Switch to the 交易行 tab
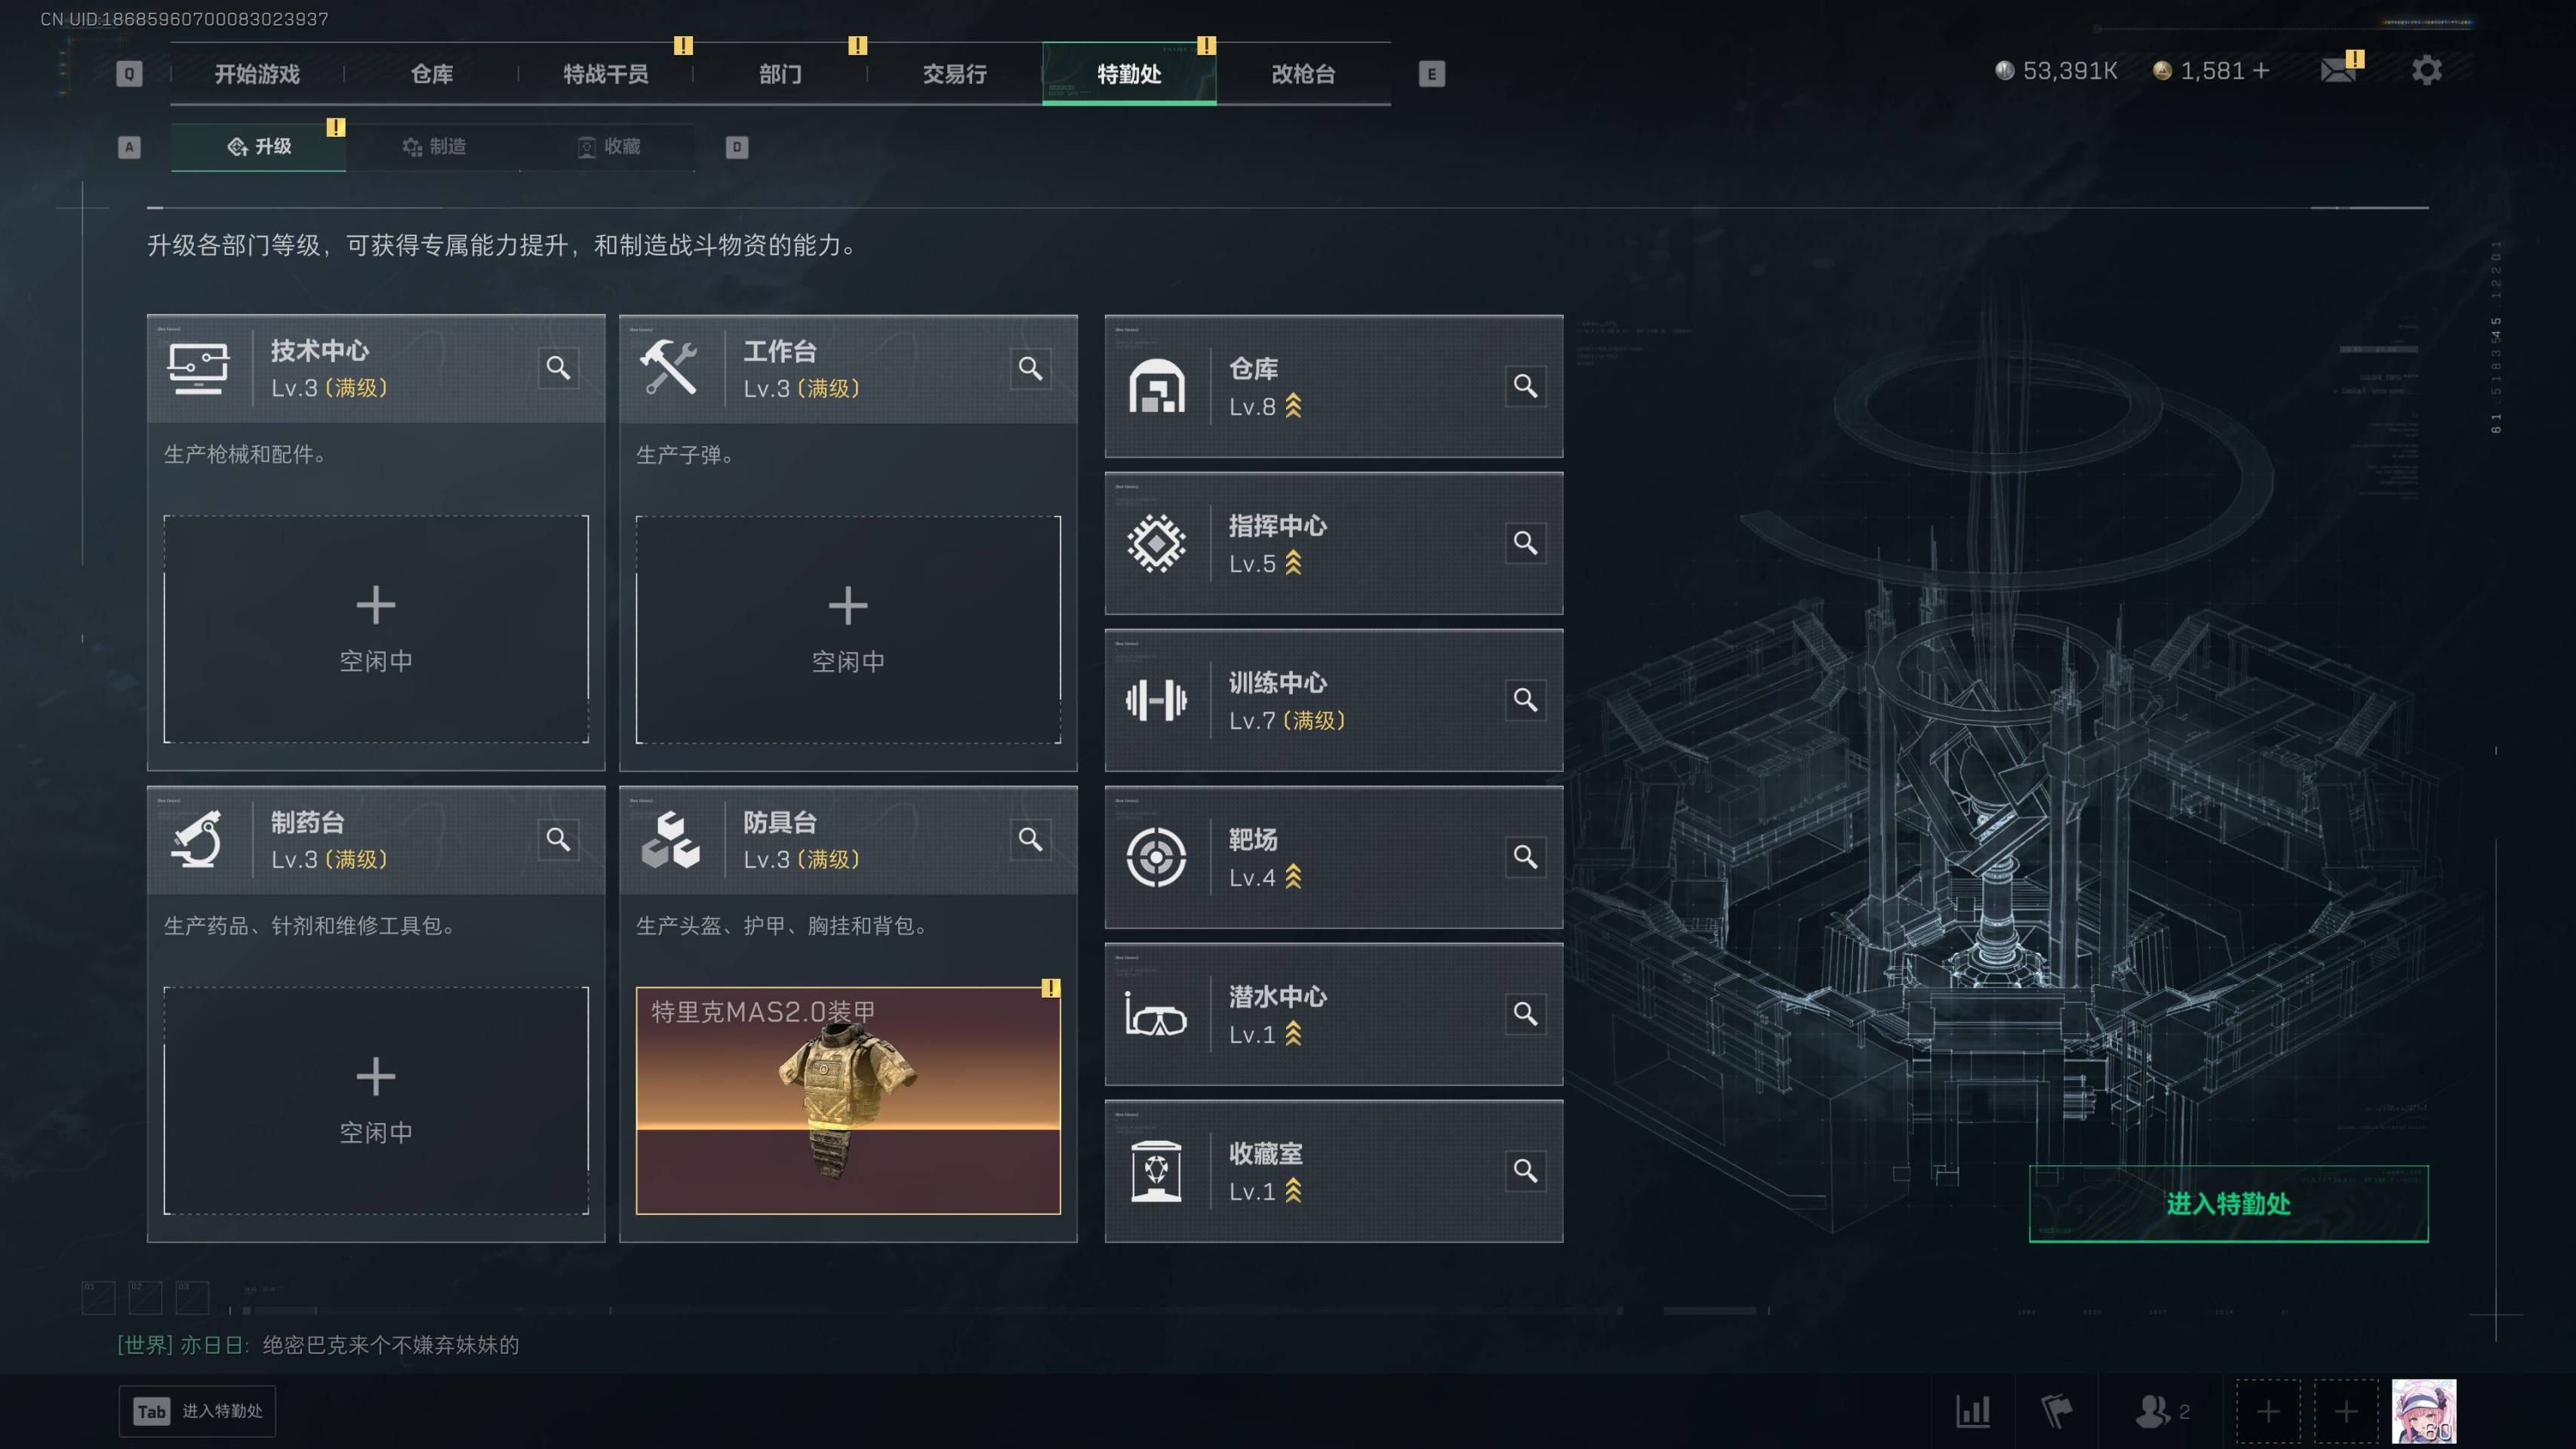This screenshot has width=2576, height=1449. pyautogui.click(x=954, y=74)
